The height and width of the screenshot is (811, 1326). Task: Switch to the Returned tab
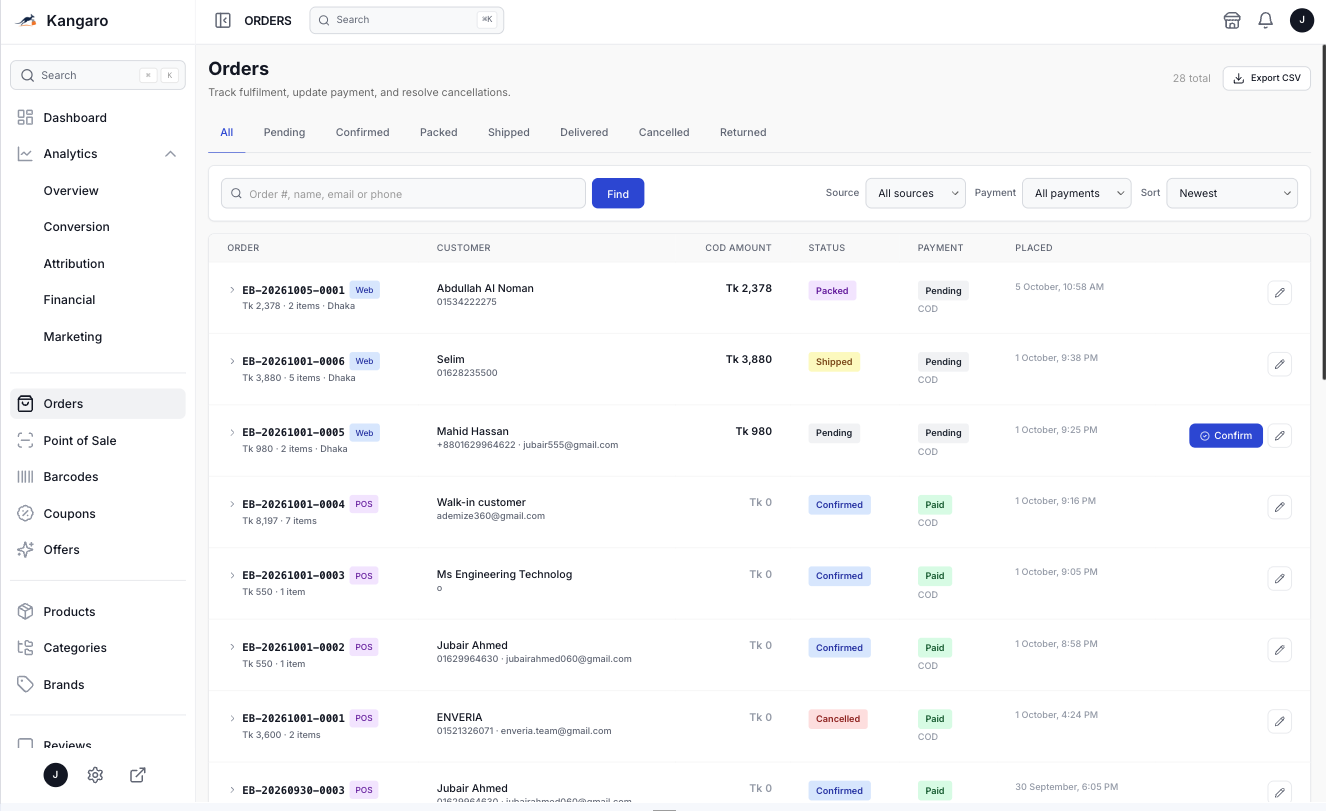click(743, 132)
